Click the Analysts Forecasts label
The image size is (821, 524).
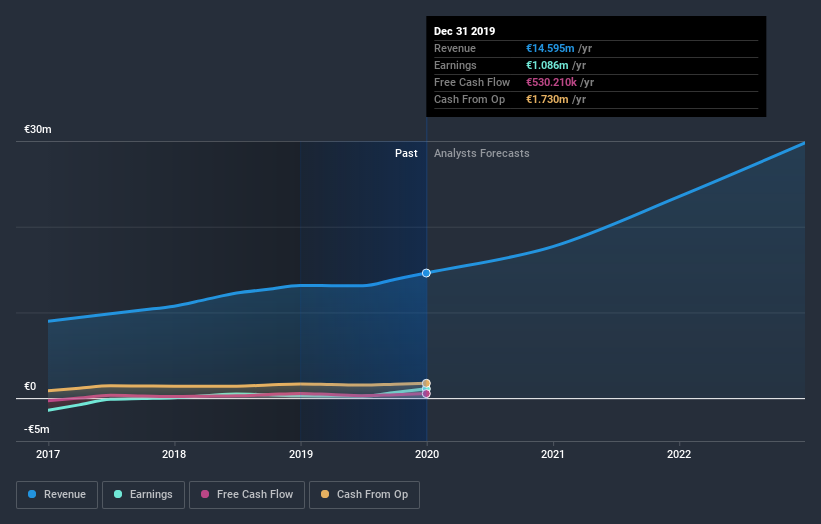pyautogui.click(x=482, y=153)
